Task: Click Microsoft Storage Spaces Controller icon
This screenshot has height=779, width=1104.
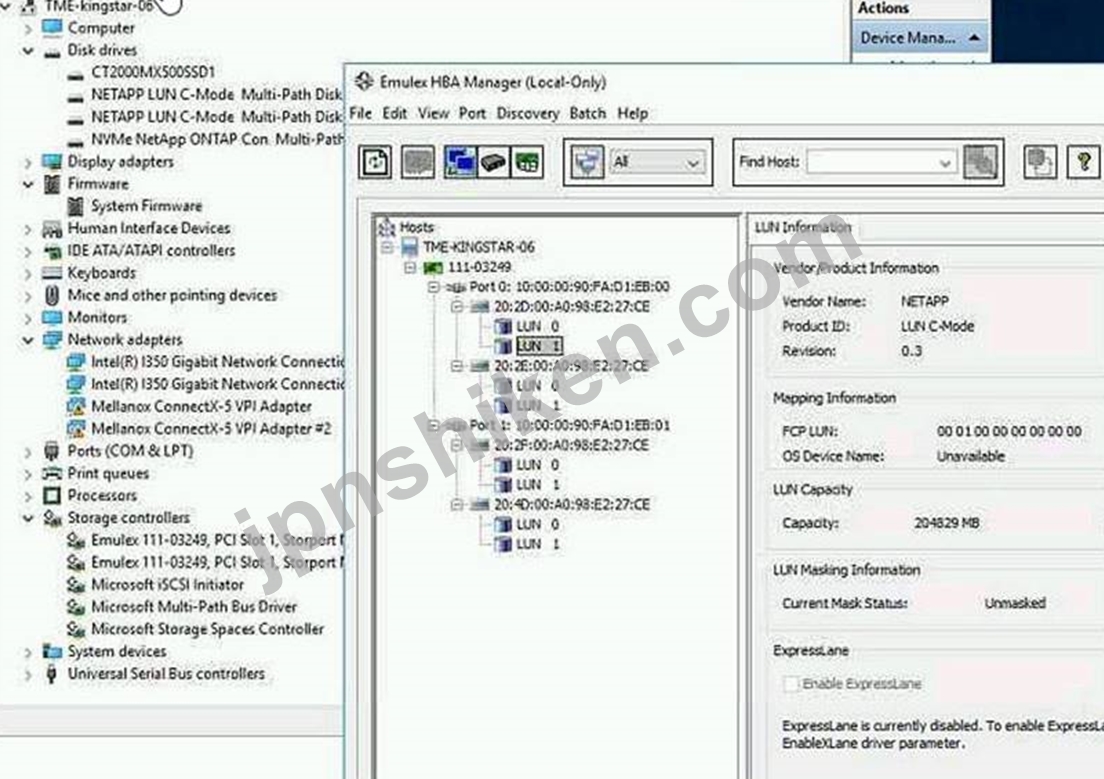Action: (x=76, y=629)
